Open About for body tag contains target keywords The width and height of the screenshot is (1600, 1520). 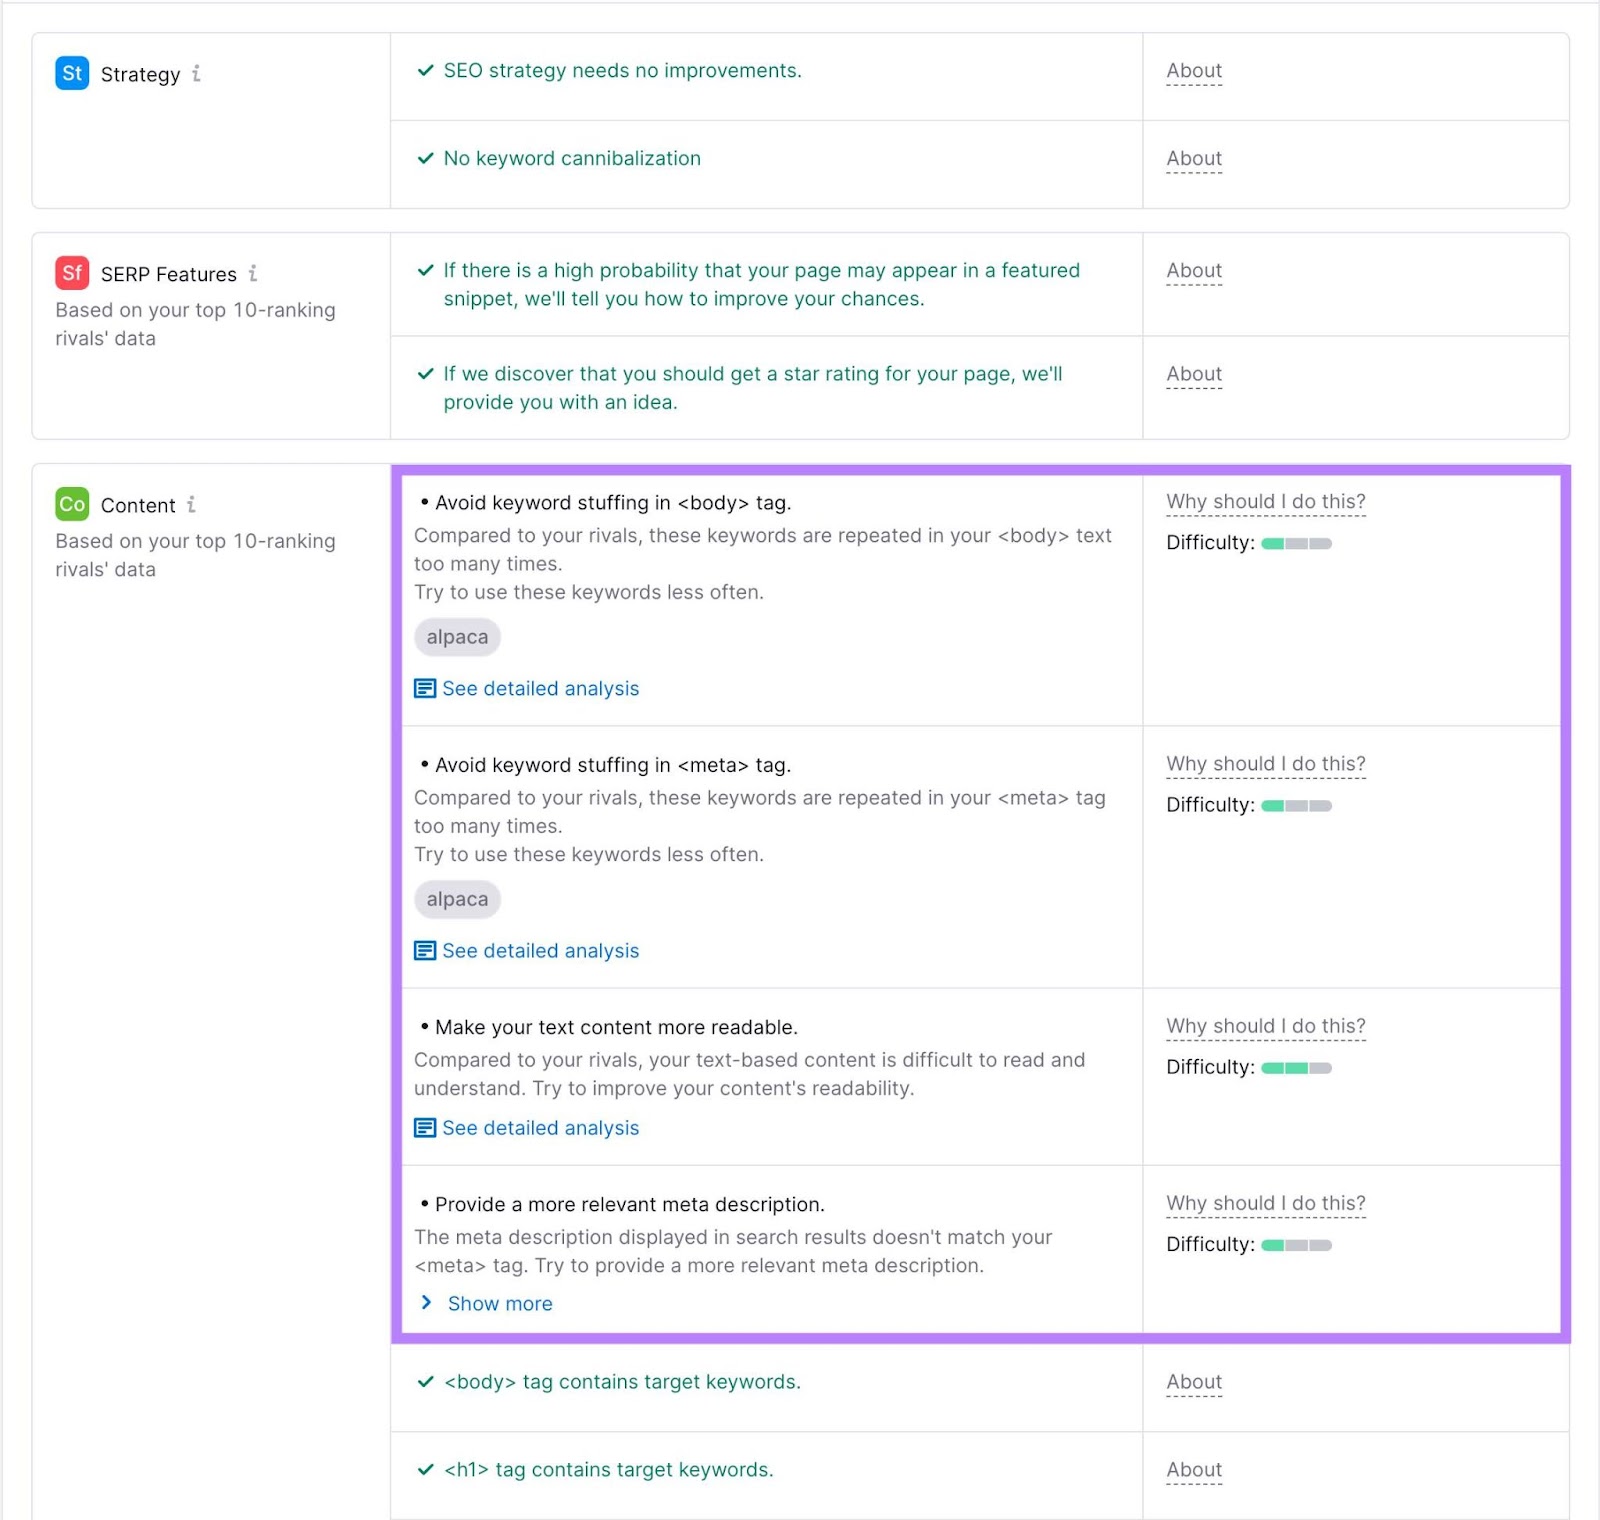(1194, 1382)
